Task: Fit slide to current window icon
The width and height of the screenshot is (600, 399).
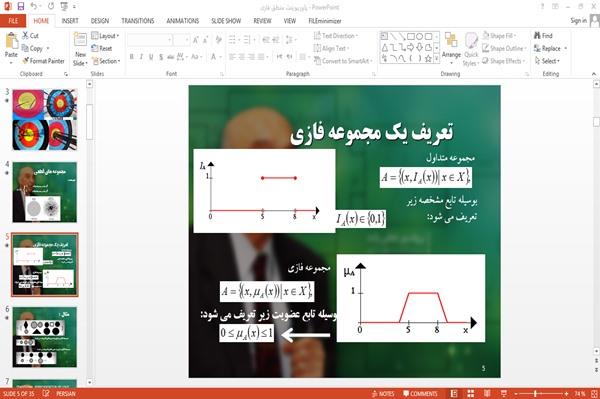Action: (x=594, y=394)
